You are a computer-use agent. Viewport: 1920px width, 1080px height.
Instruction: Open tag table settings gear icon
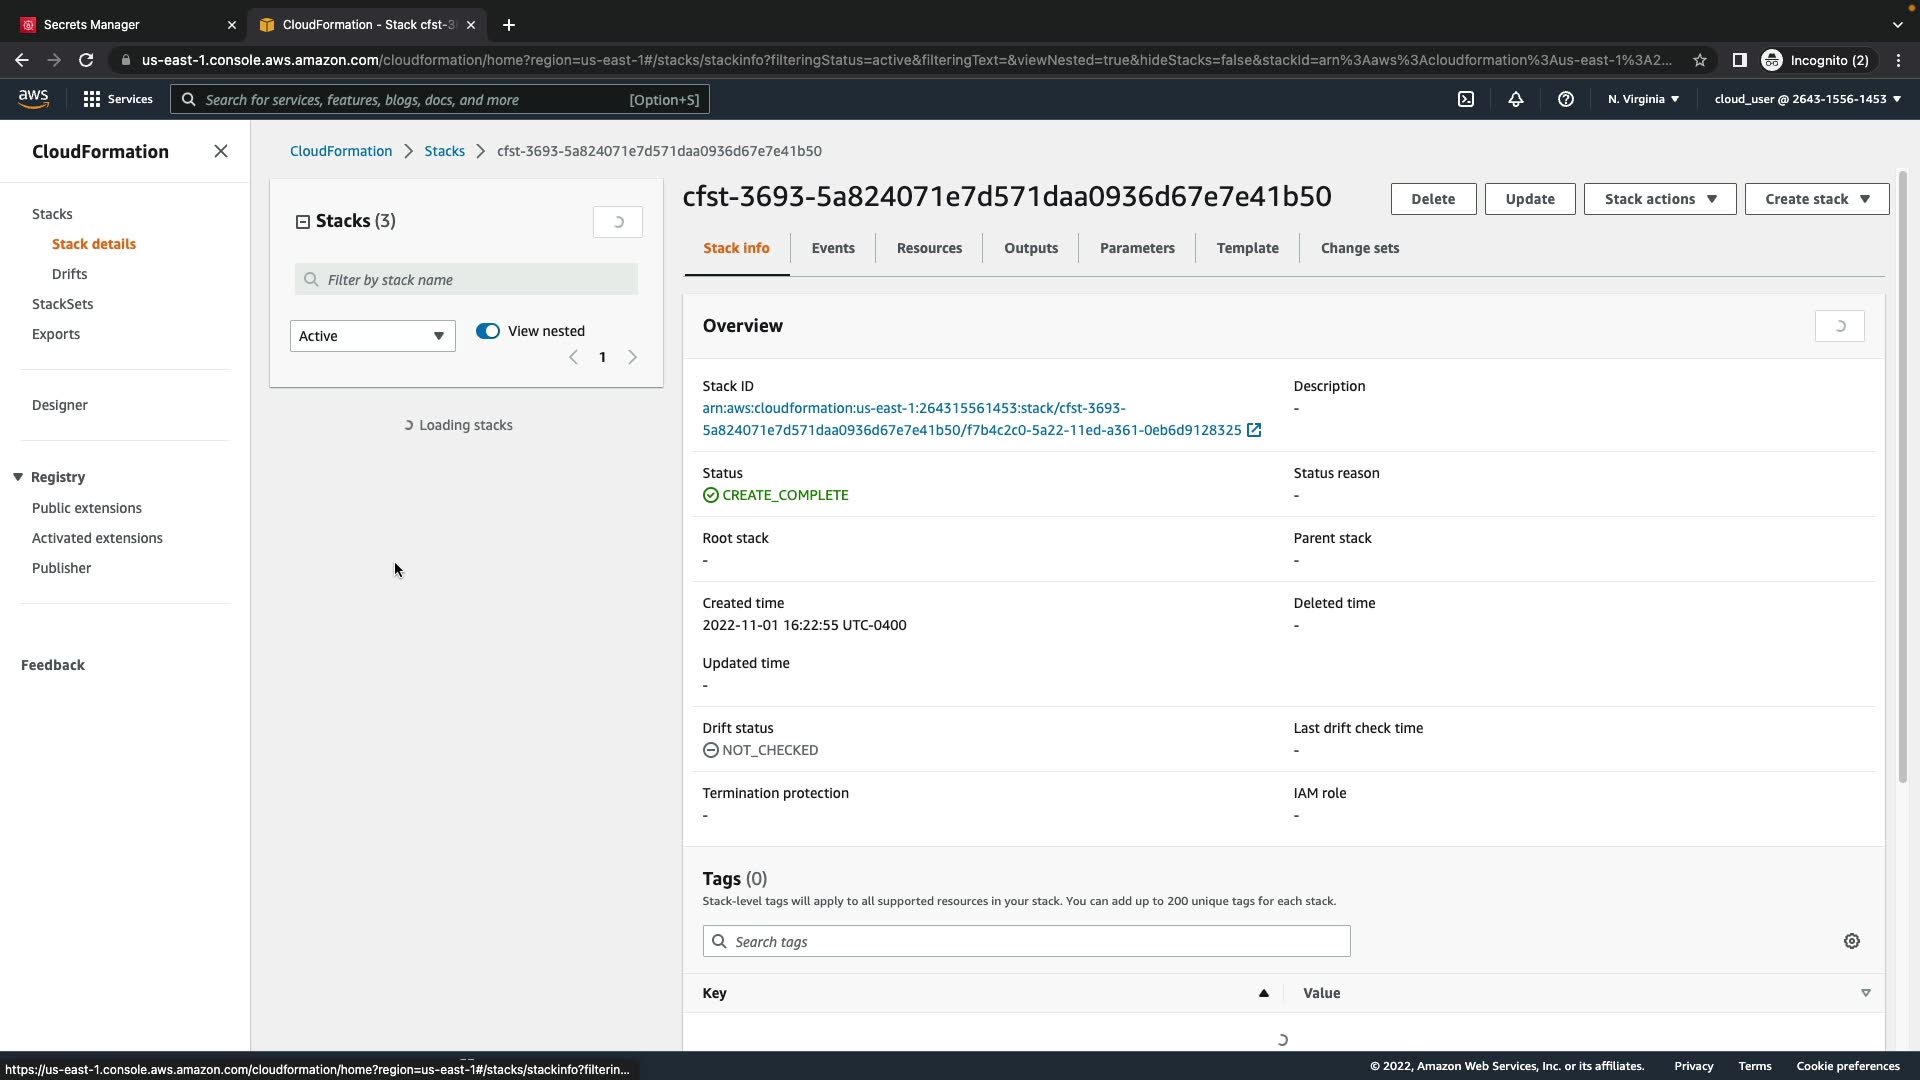pyautogui.click(x=1852, y=941)
